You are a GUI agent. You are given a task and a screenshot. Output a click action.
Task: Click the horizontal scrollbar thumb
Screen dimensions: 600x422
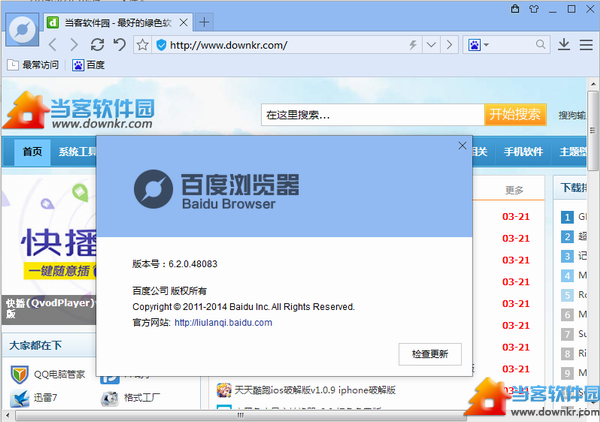tap(240, 415)
